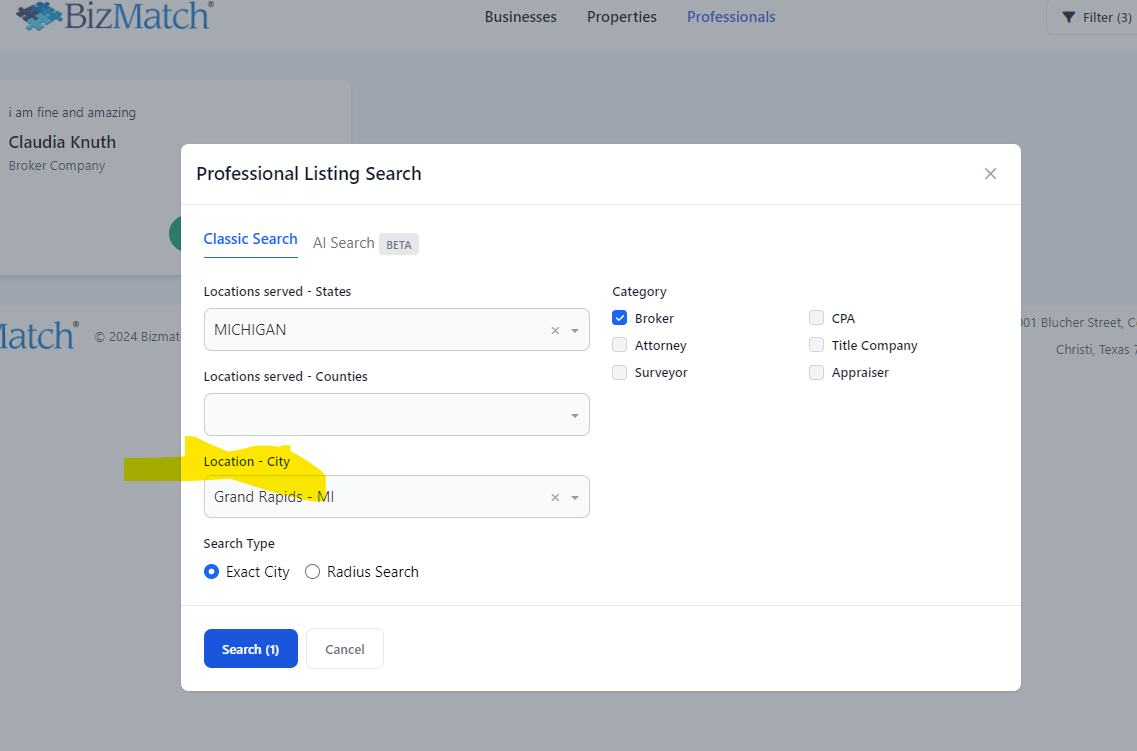Expand the States dropdown arrow
1137x751 pixels.
[x=575, y=330]
